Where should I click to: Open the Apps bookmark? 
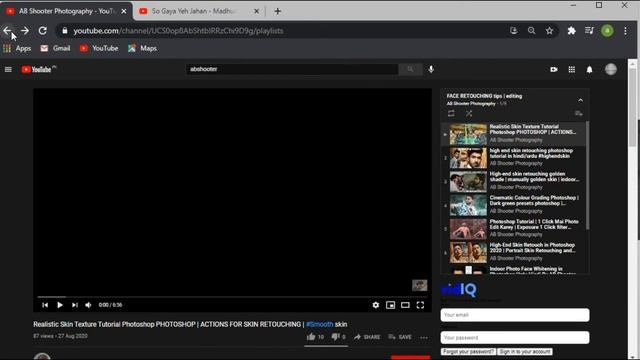click(x=17, y=48)
